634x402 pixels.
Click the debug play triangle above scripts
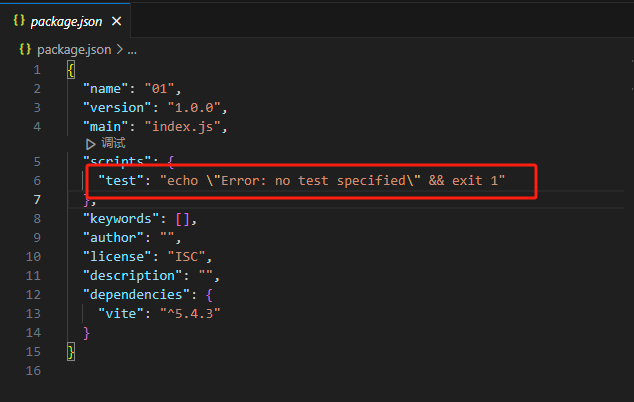click(90, 143)
